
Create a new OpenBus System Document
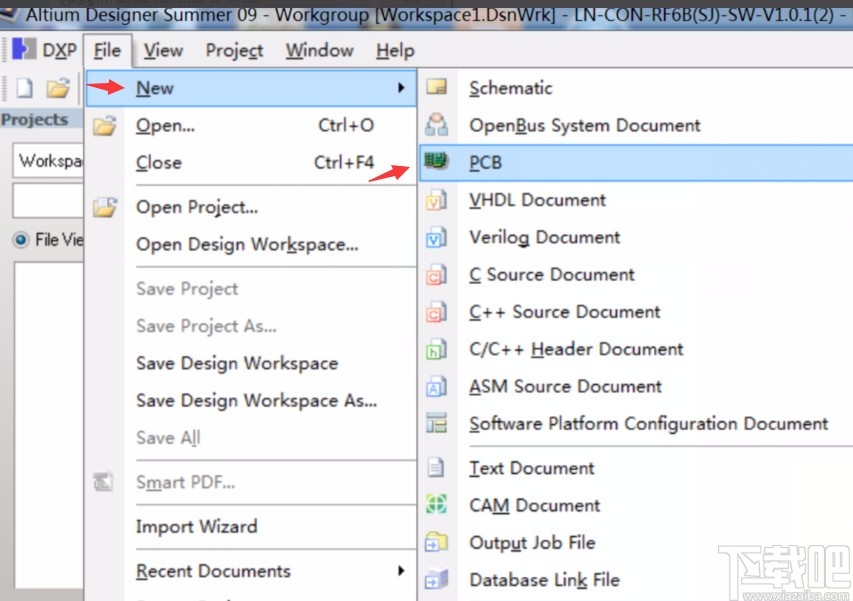(x=636, y=125)
